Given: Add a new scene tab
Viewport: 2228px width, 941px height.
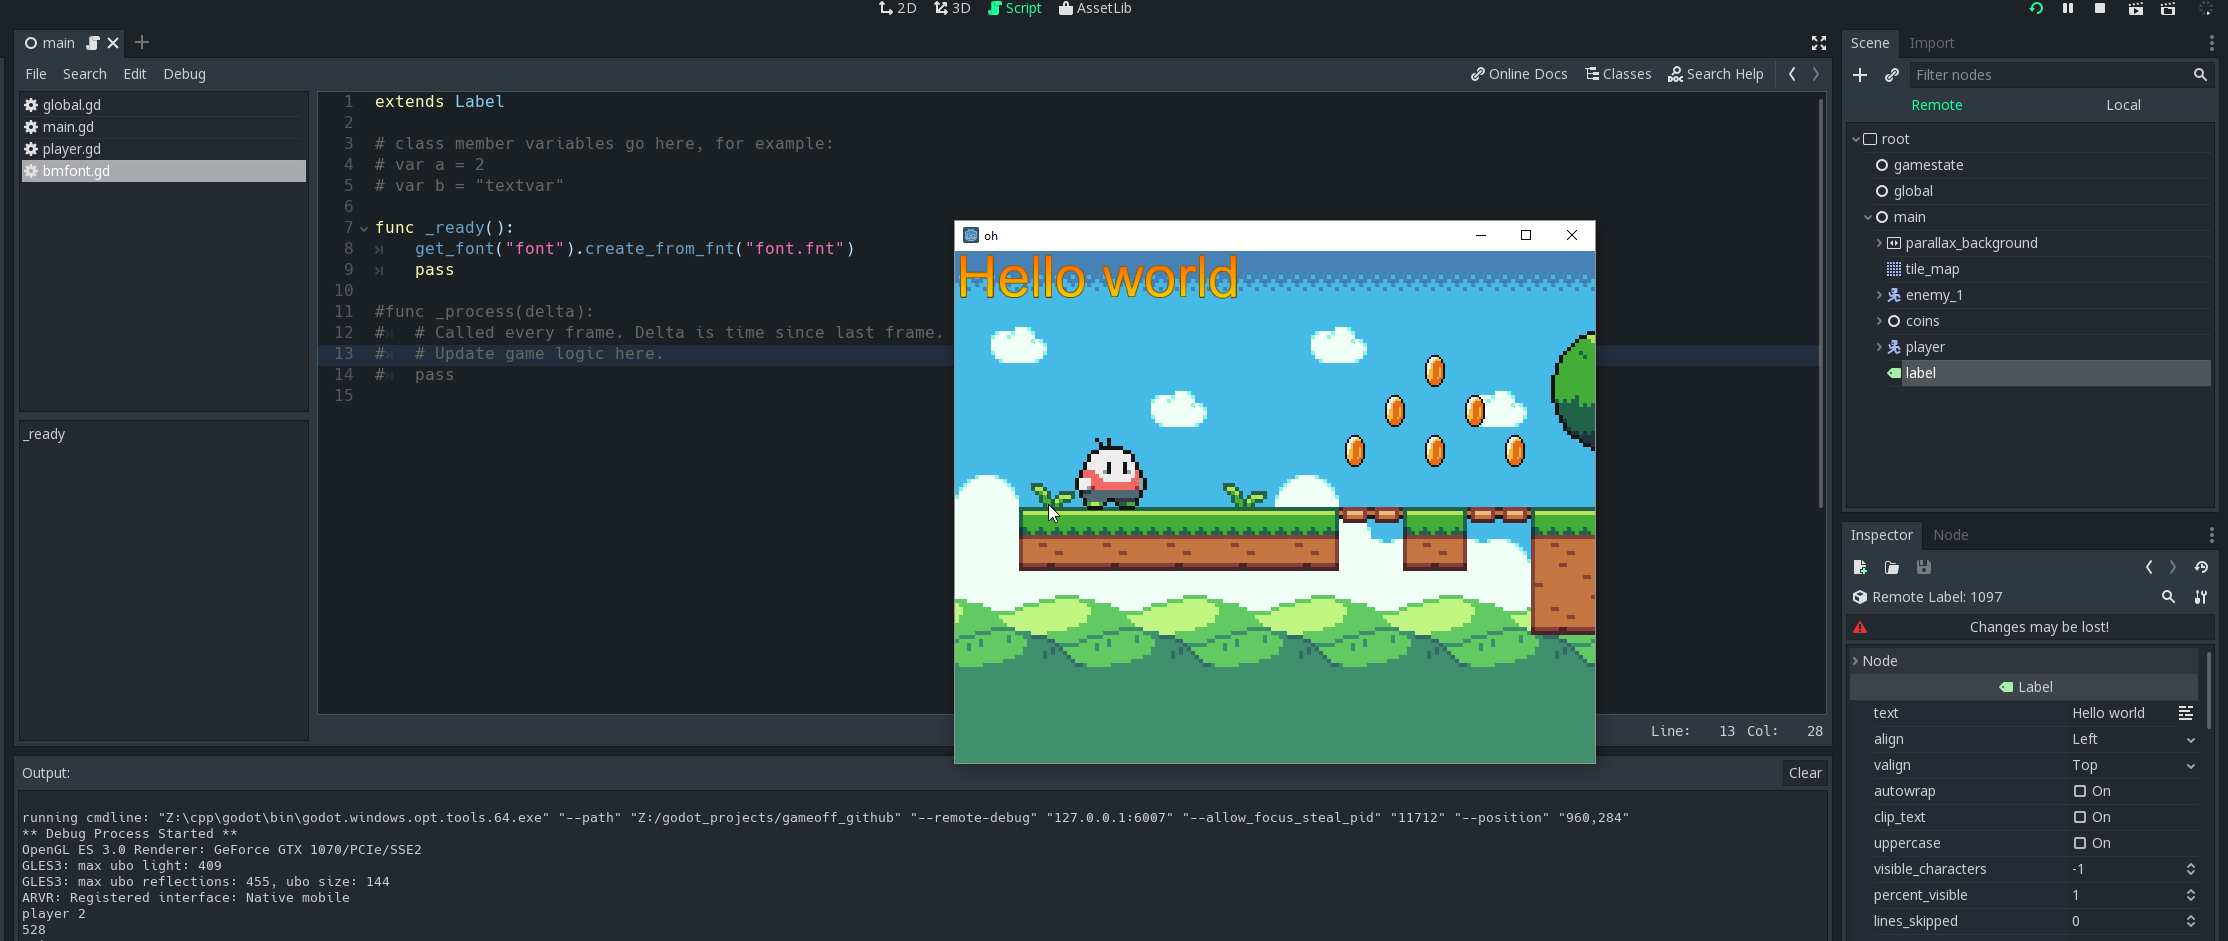Looking at the screenshot, I should [142, 42].
